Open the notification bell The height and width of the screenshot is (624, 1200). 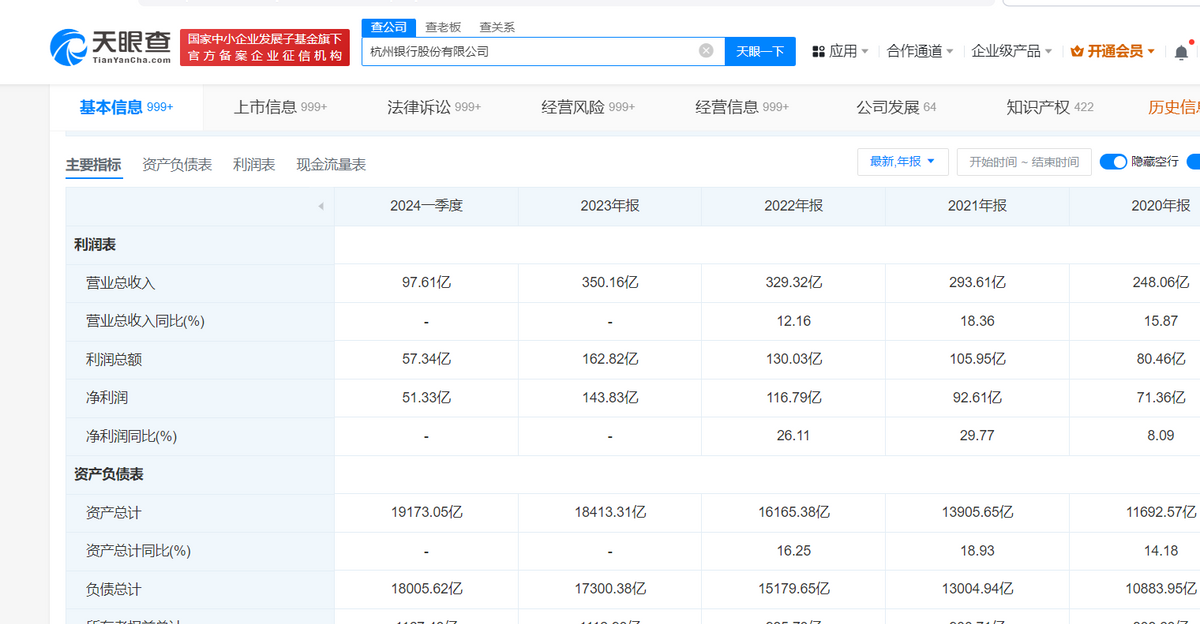(x=1181, y=51)
